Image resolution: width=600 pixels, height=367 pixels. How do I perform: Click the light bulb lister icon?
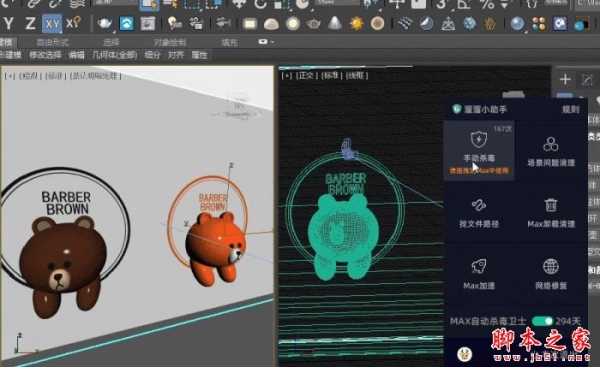pyautogui.click(x=174, y=24)
